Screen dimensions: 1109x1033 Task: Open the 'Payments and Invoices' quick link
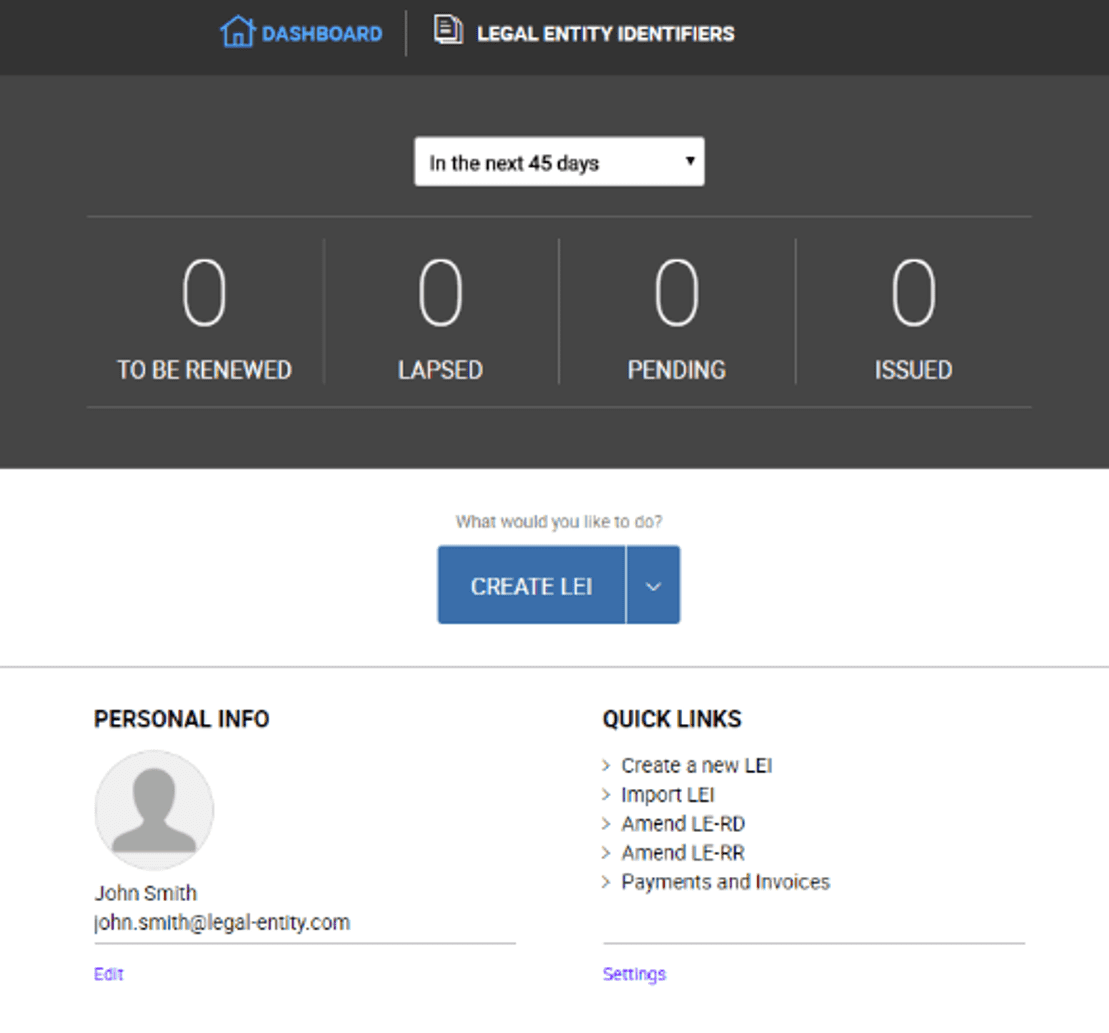726,882
